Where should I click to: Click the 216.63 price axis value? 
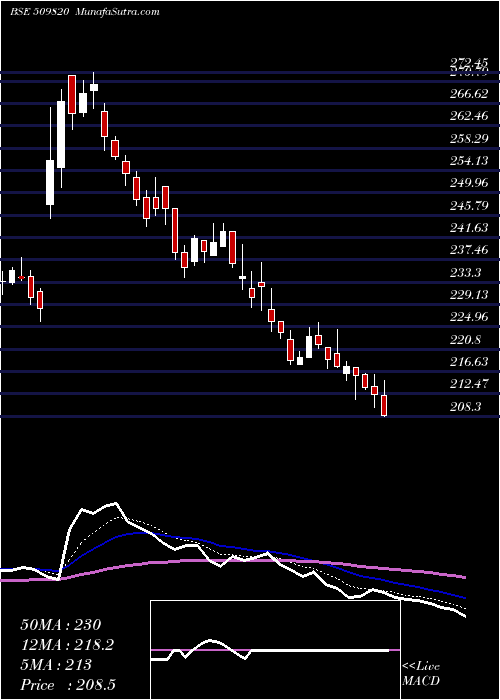[469, 362]
